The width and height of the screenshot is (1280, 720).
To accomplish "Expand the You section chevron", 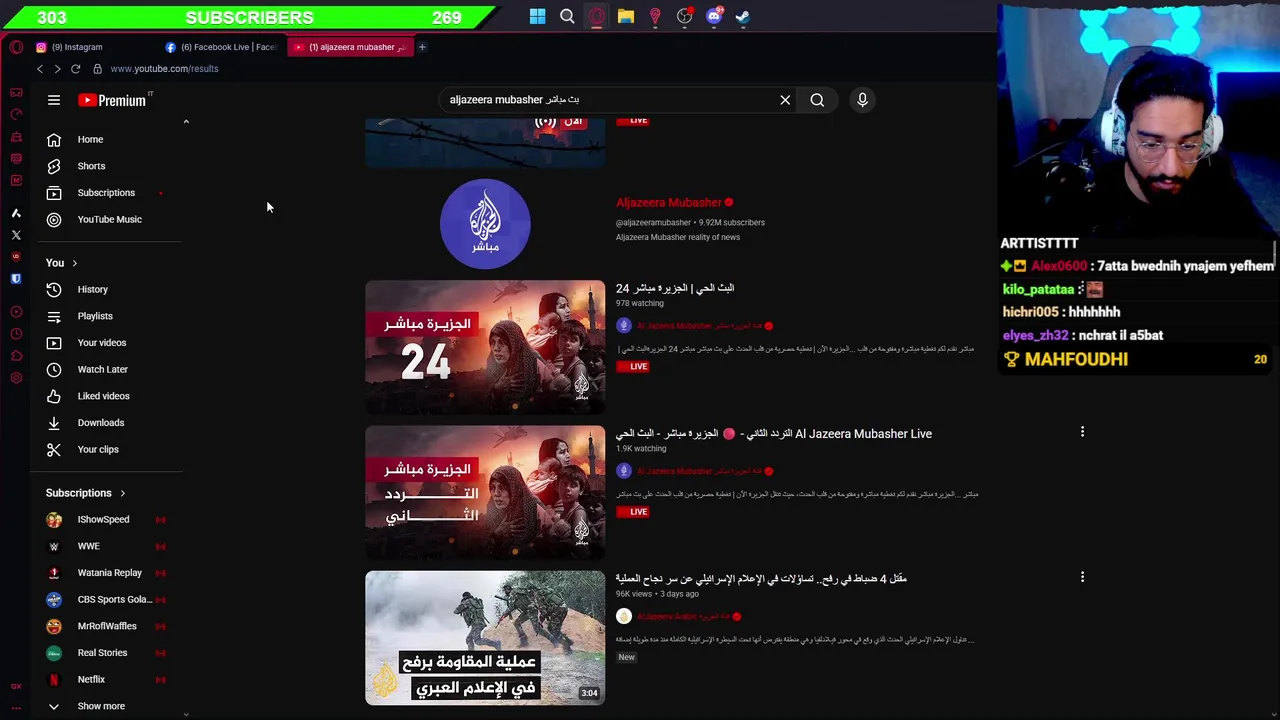I will pyautogui.click(x=74, y=263).
